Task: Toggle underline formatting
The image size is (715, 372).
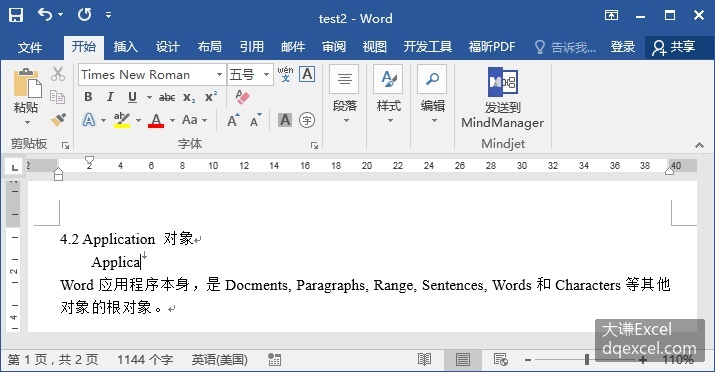Action: (x=132, y=97)
